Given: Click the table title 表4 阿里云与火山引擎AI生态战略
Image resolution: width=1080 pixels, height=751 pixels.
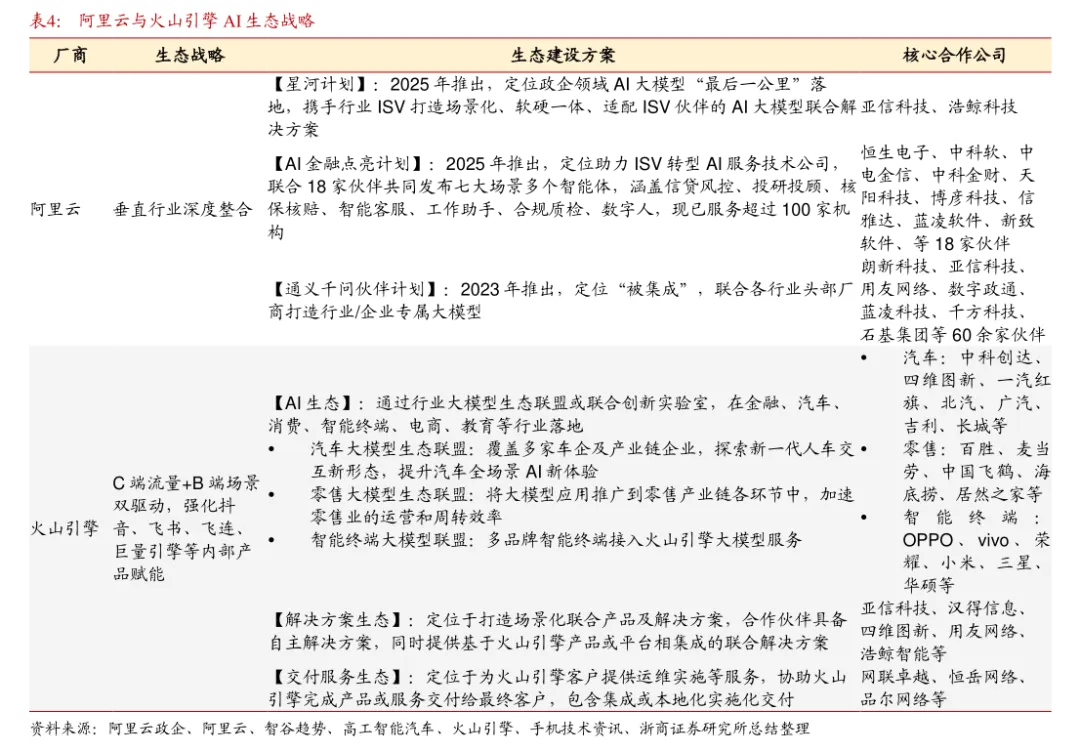Looking at the screenshot, I should (x=172, y=20).
